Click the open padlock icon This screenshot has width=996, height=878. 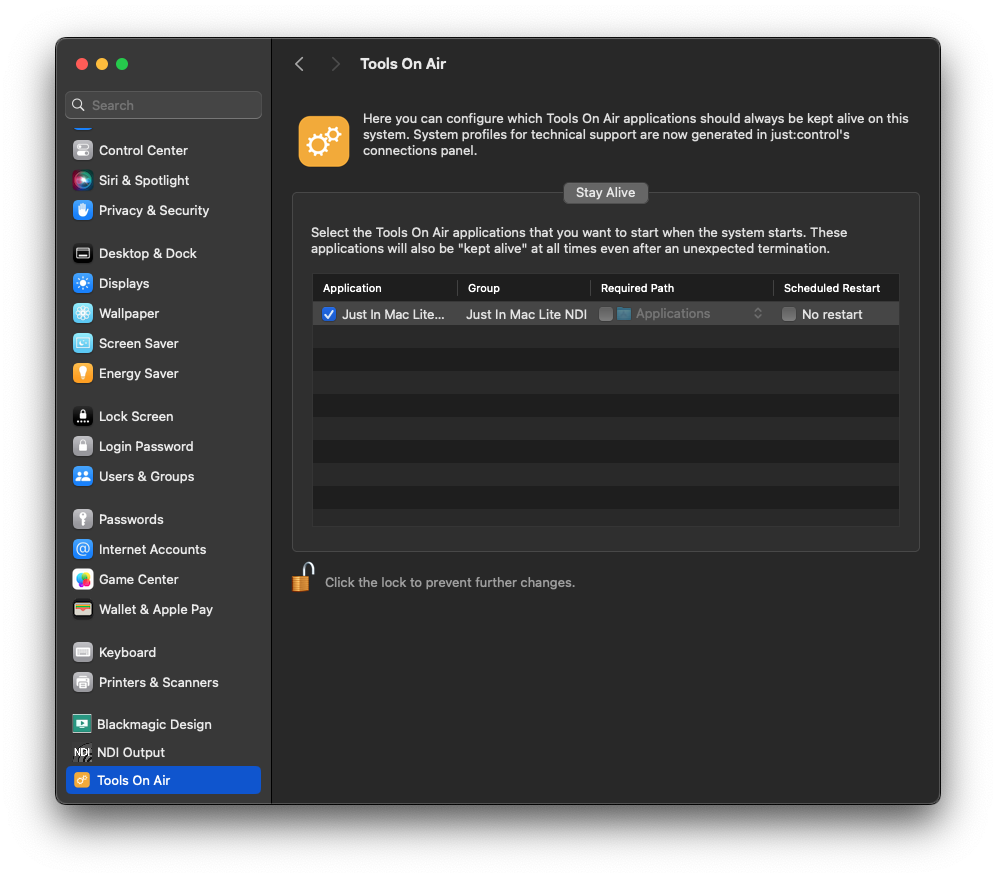click(303, 577)
